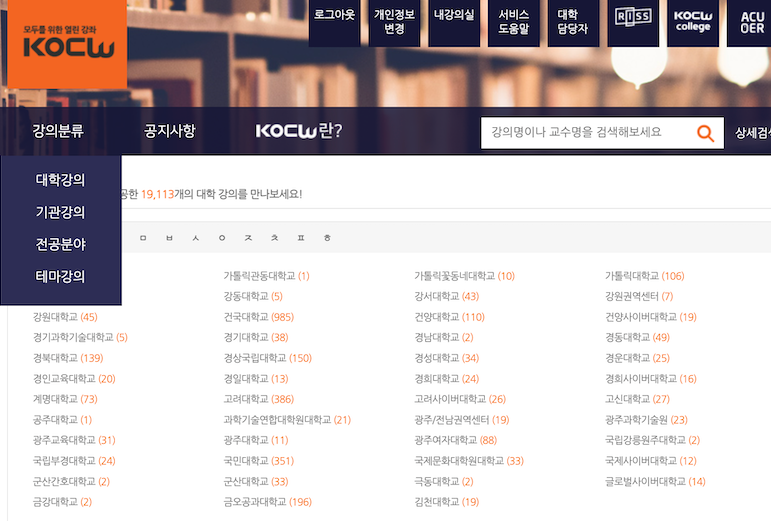Open 경북대학교 (139) lectures

tap(68, 358)
